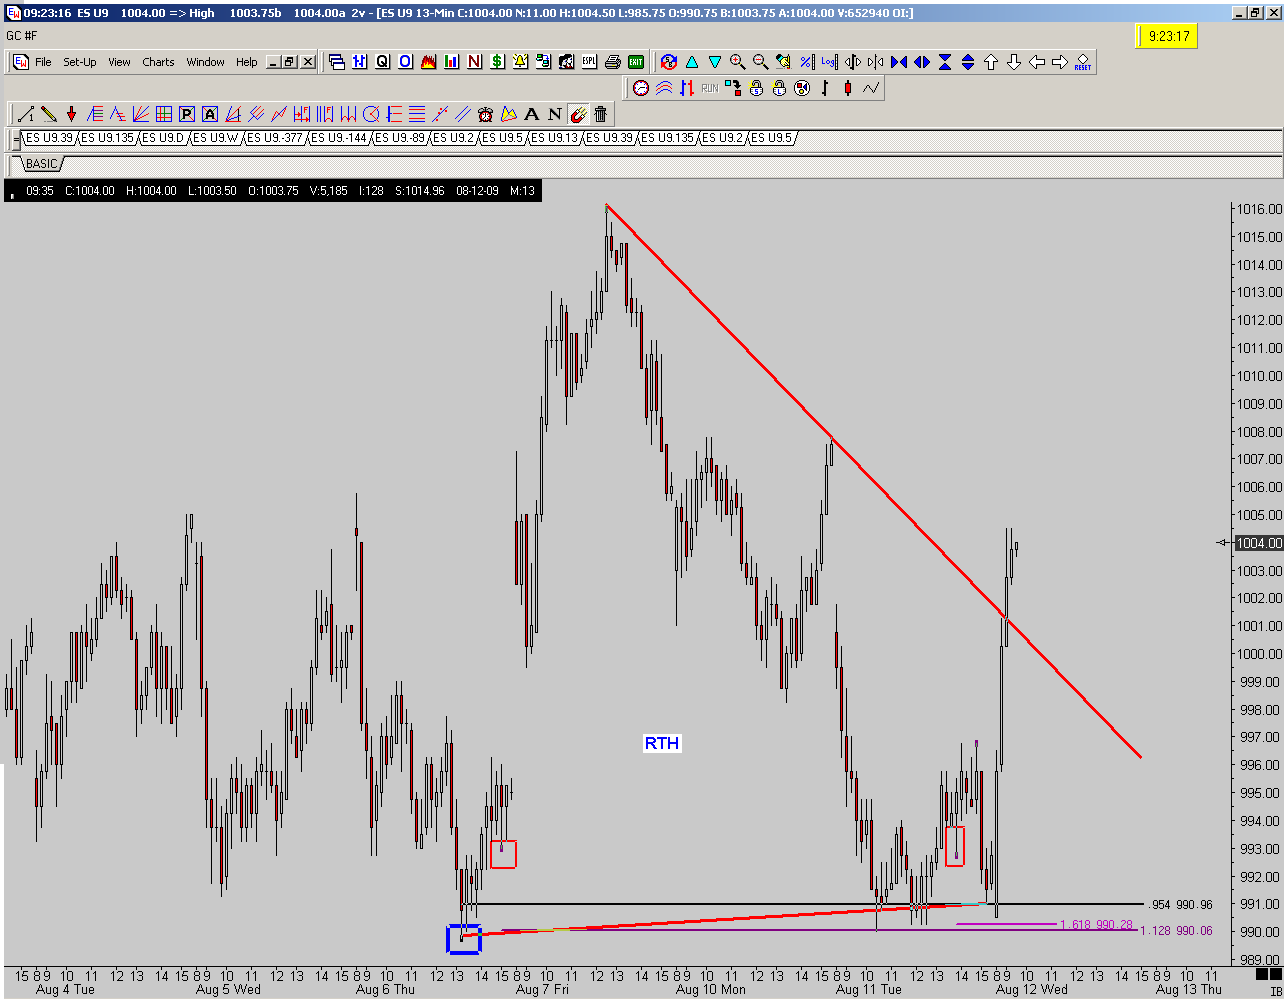Click the ESPL toolbar icon

590,62
